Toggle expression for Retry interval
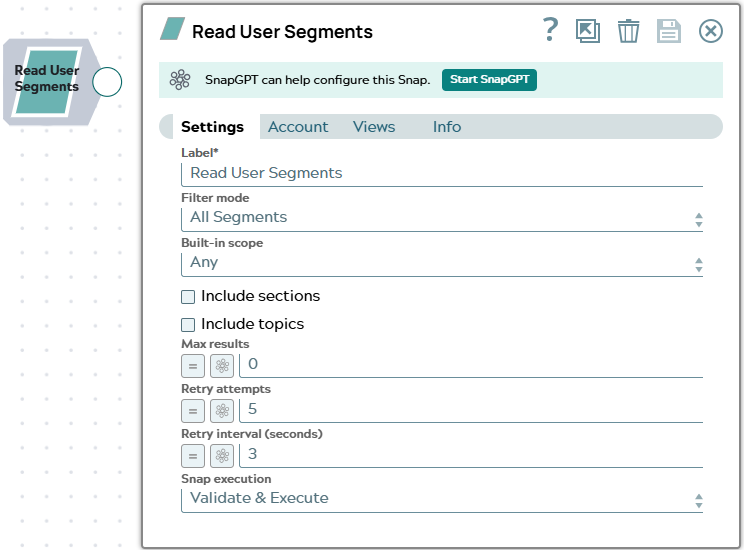Viewport: 744px width, 550px height. (x=193, y=456)
